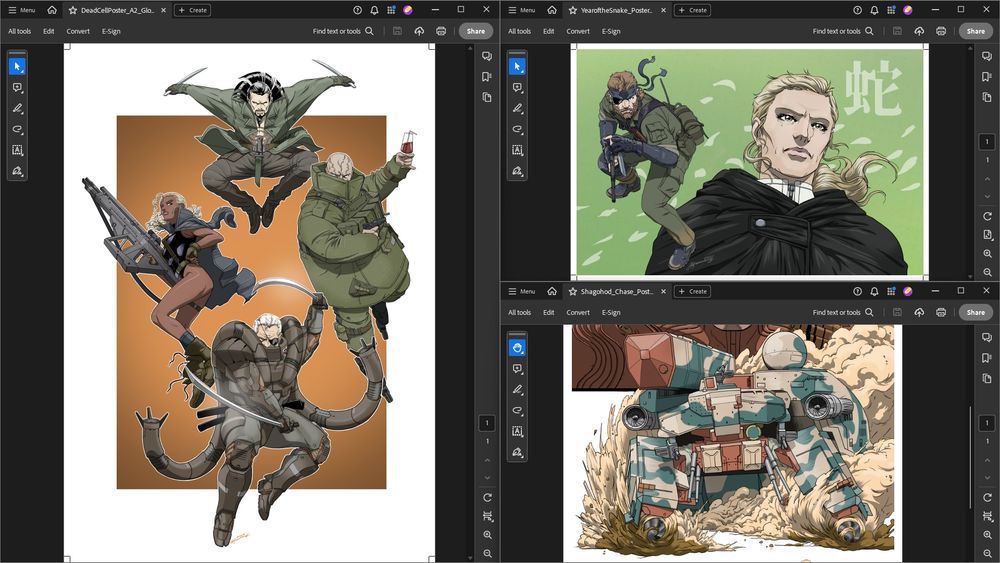
Task: Open the sign tool in DeadCellPoster window
Action: [17, 171]
